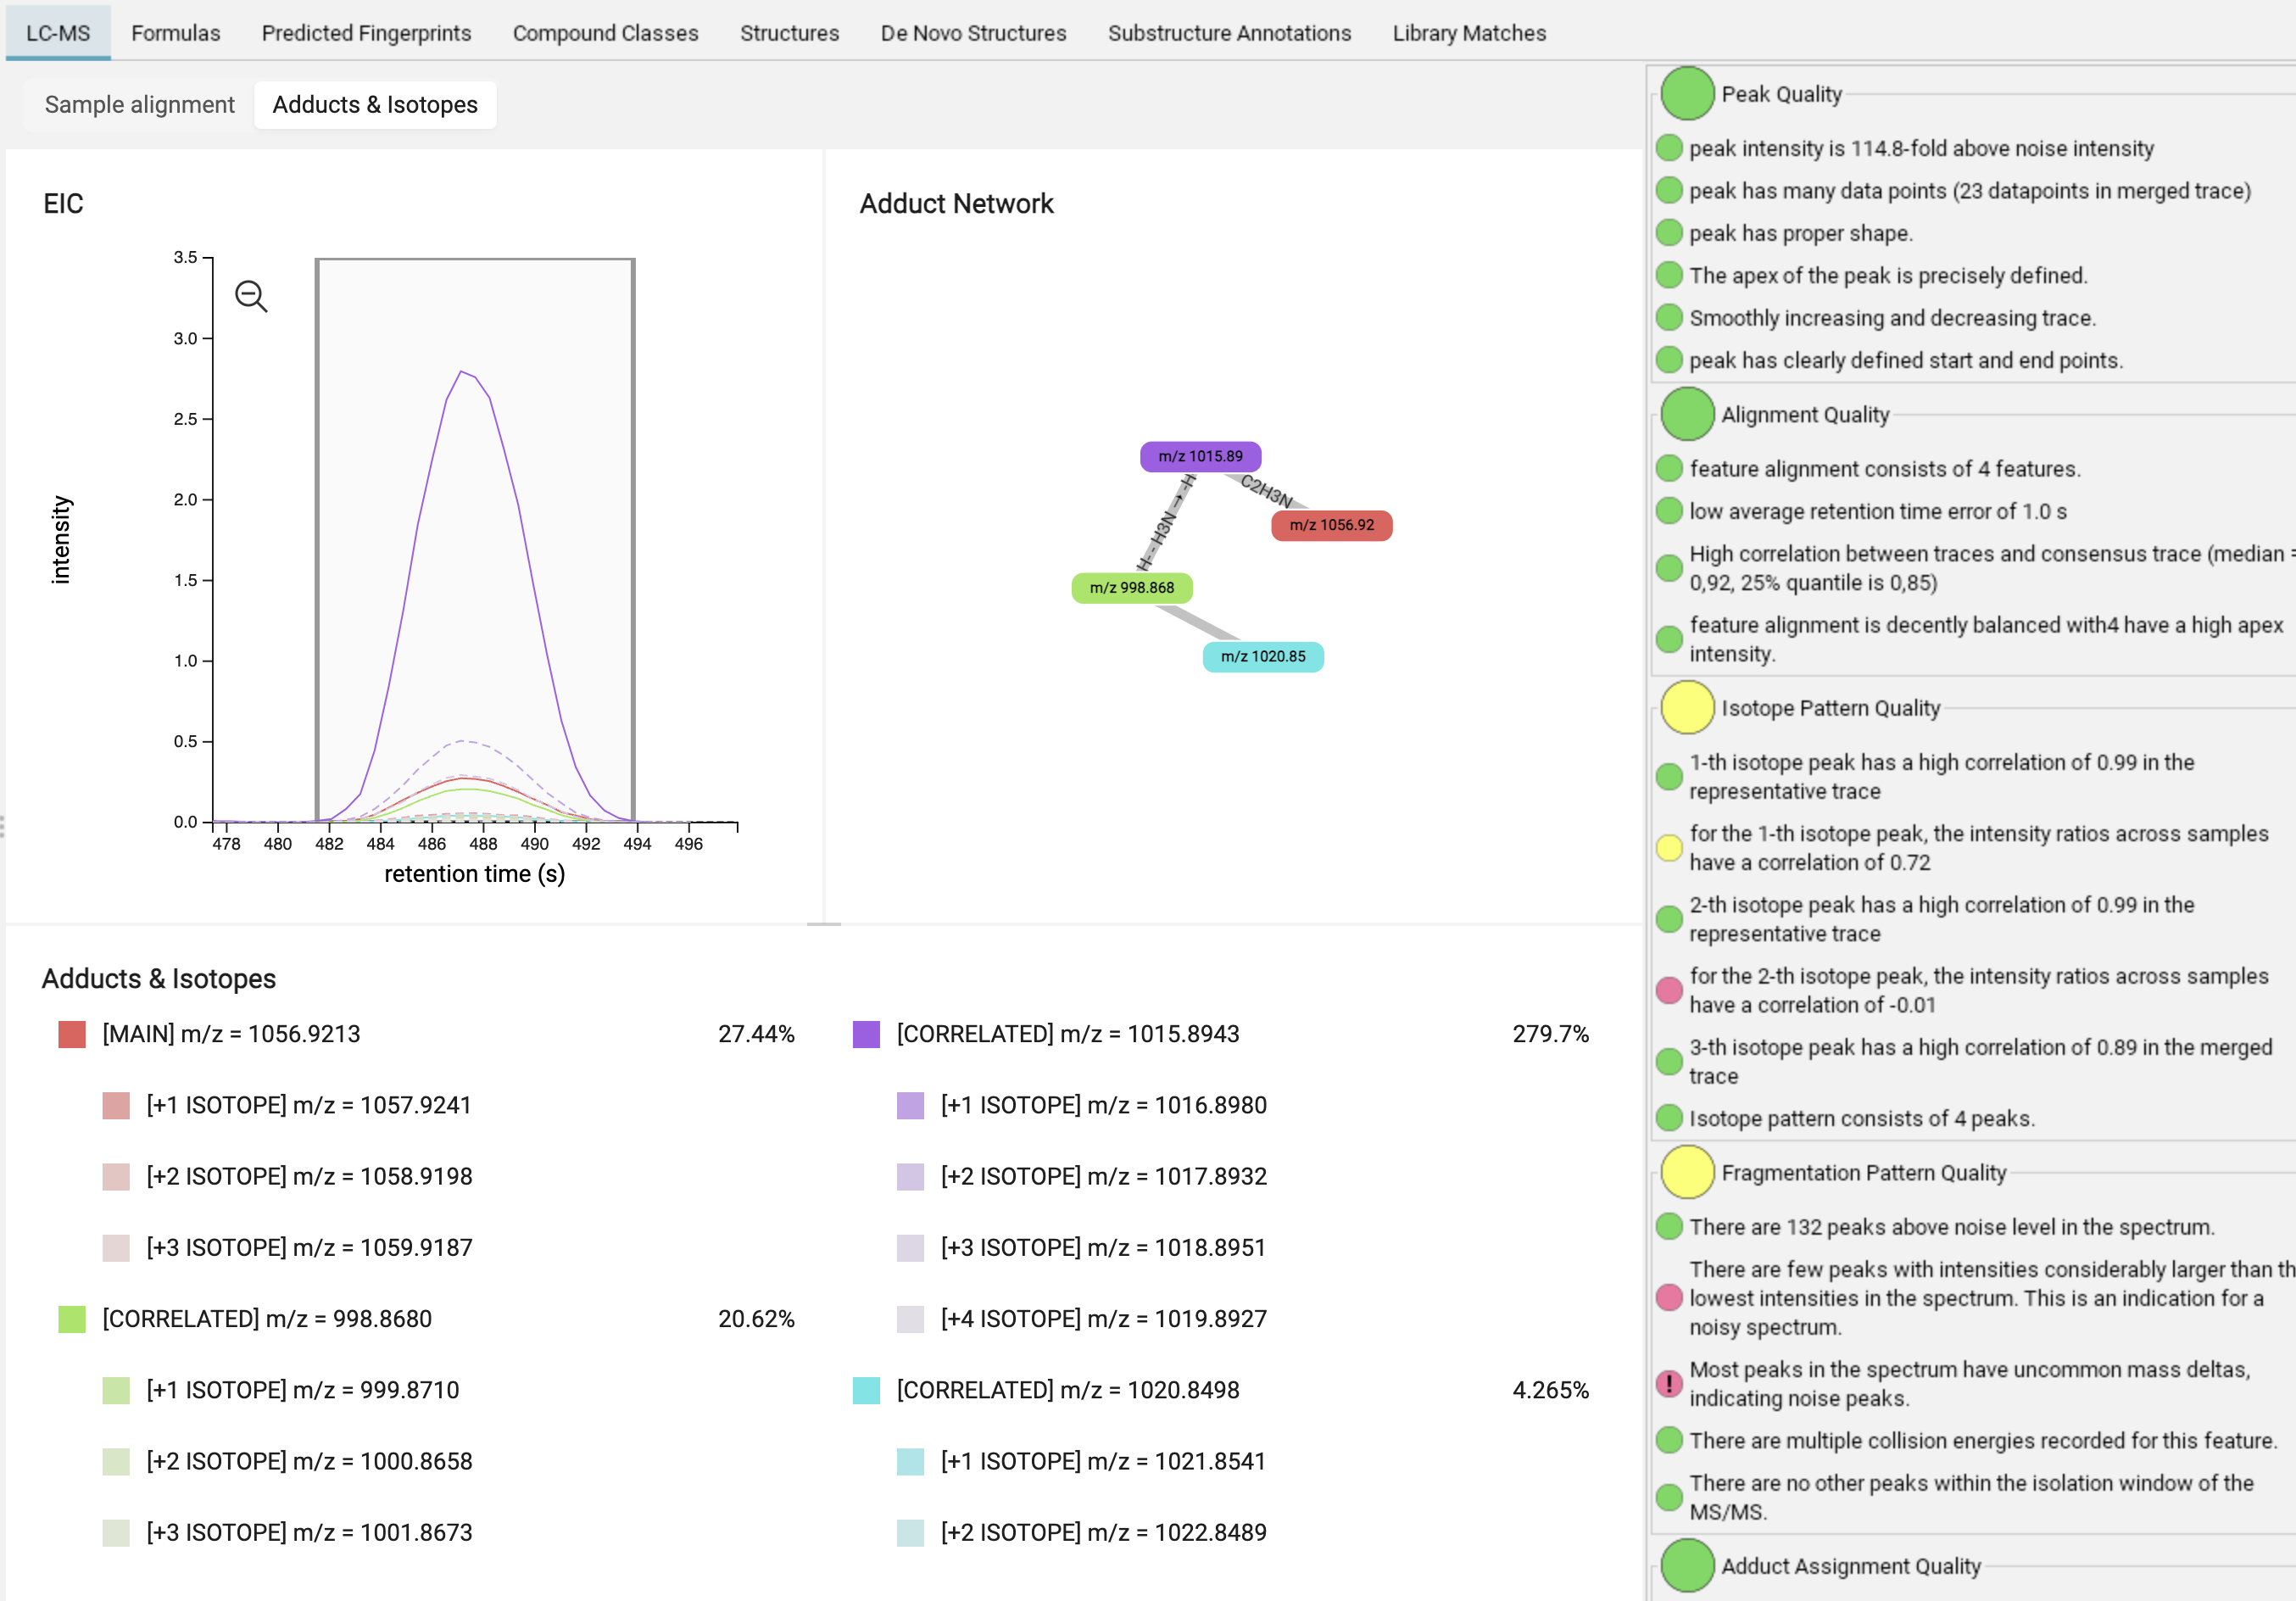Screen dimensions: 2296x1601
Task: Click 'The apex of the peak is precisely defined.'
Action: 1889,275
